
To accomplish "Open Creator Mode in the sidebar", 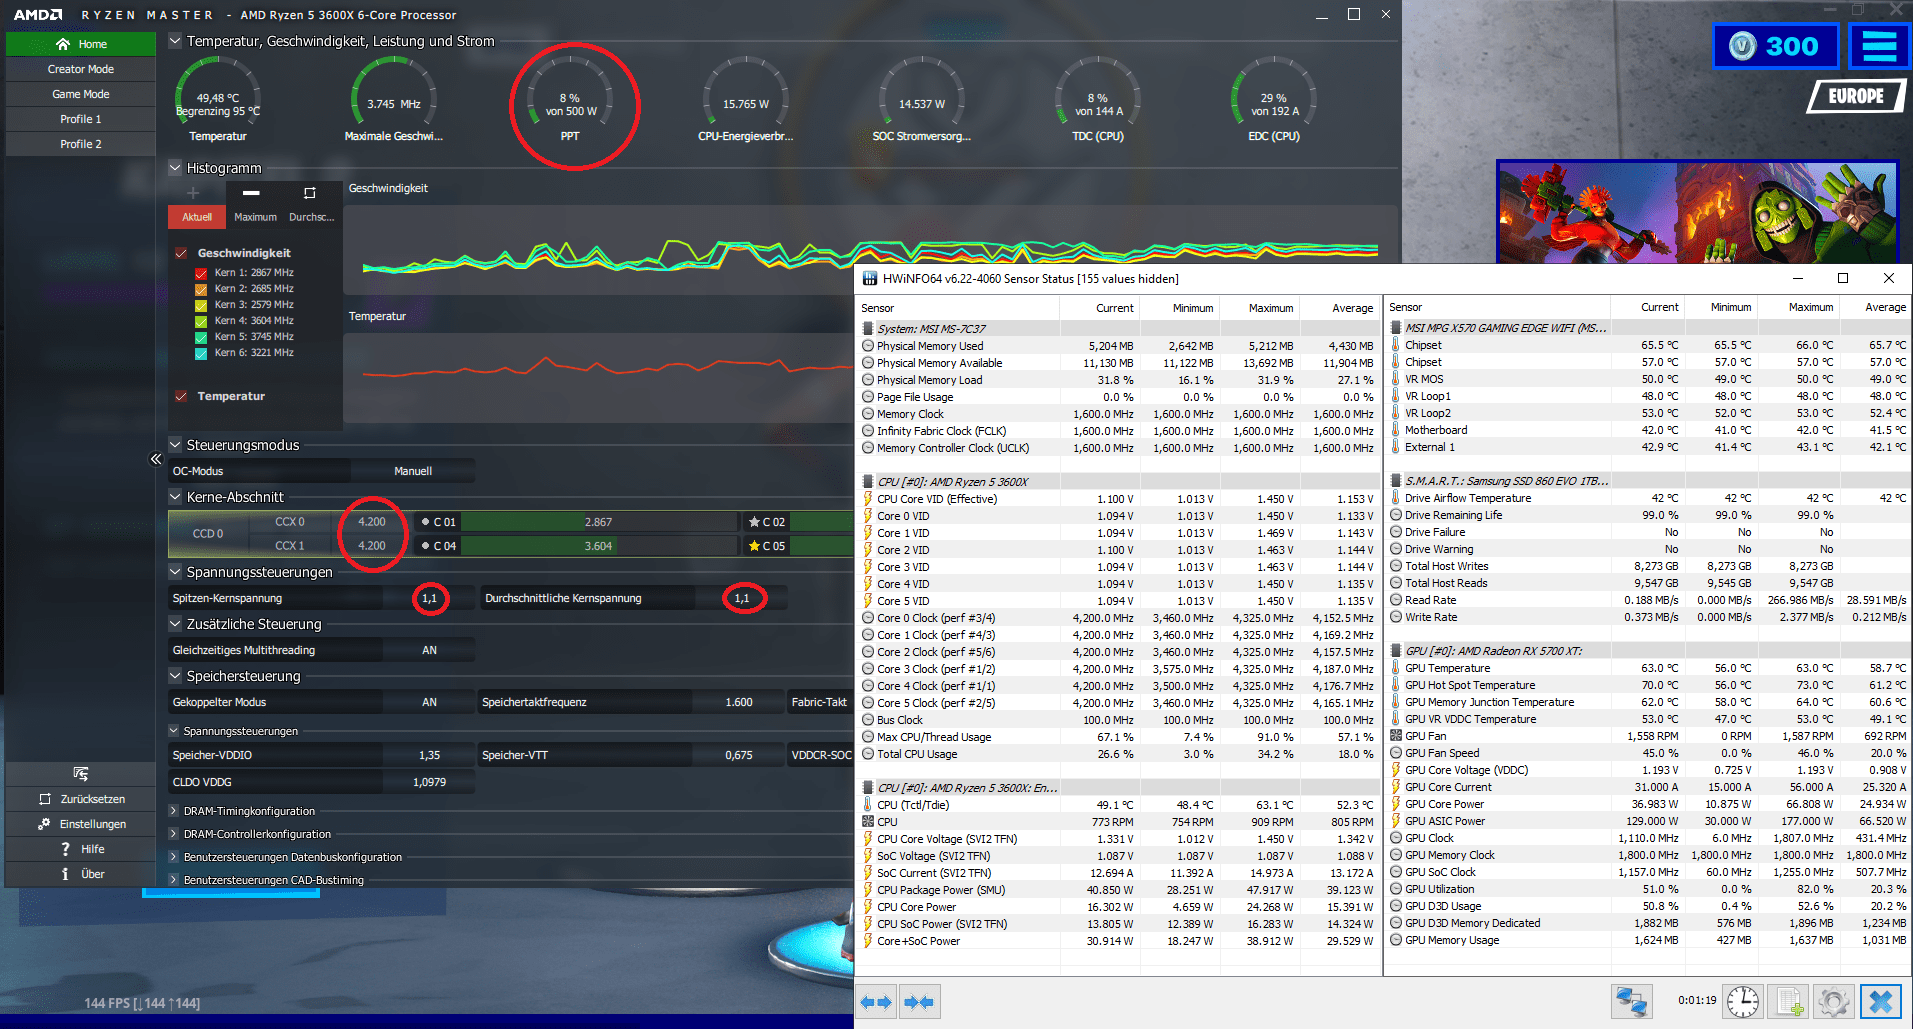I will [81, 69].
